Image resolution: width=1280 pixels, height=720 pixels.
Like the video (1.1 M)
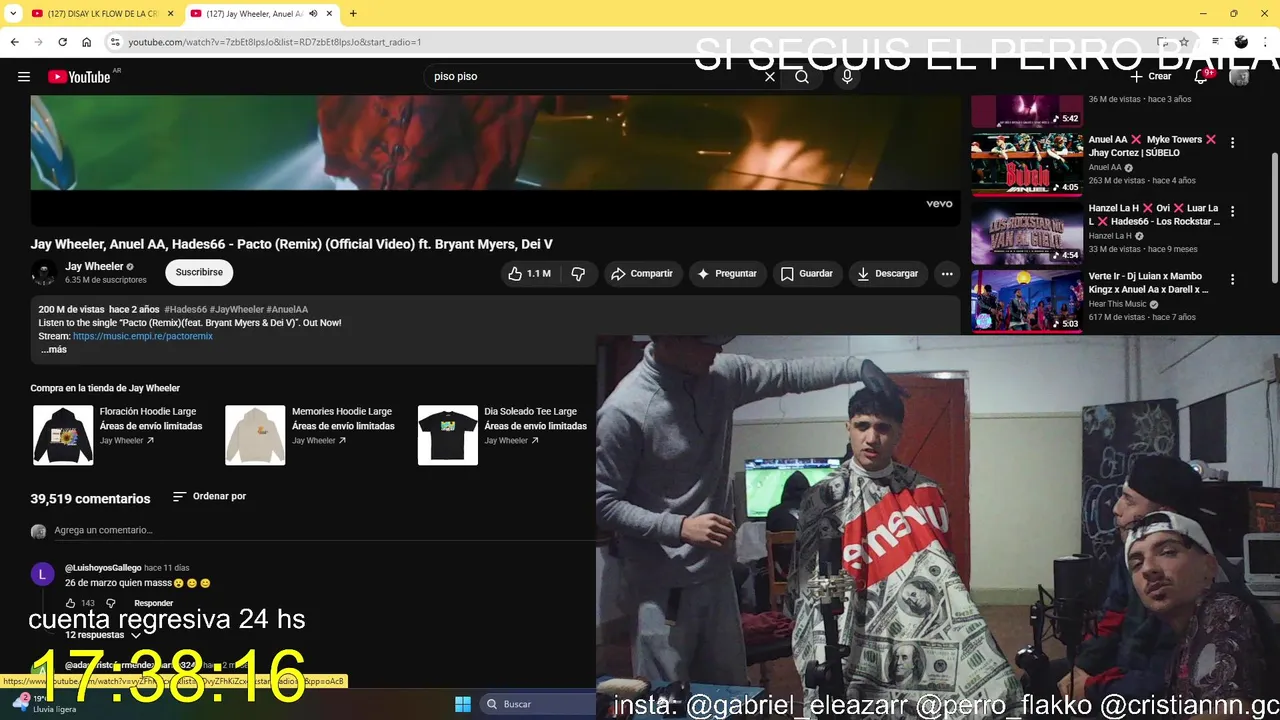click(530, 273)
